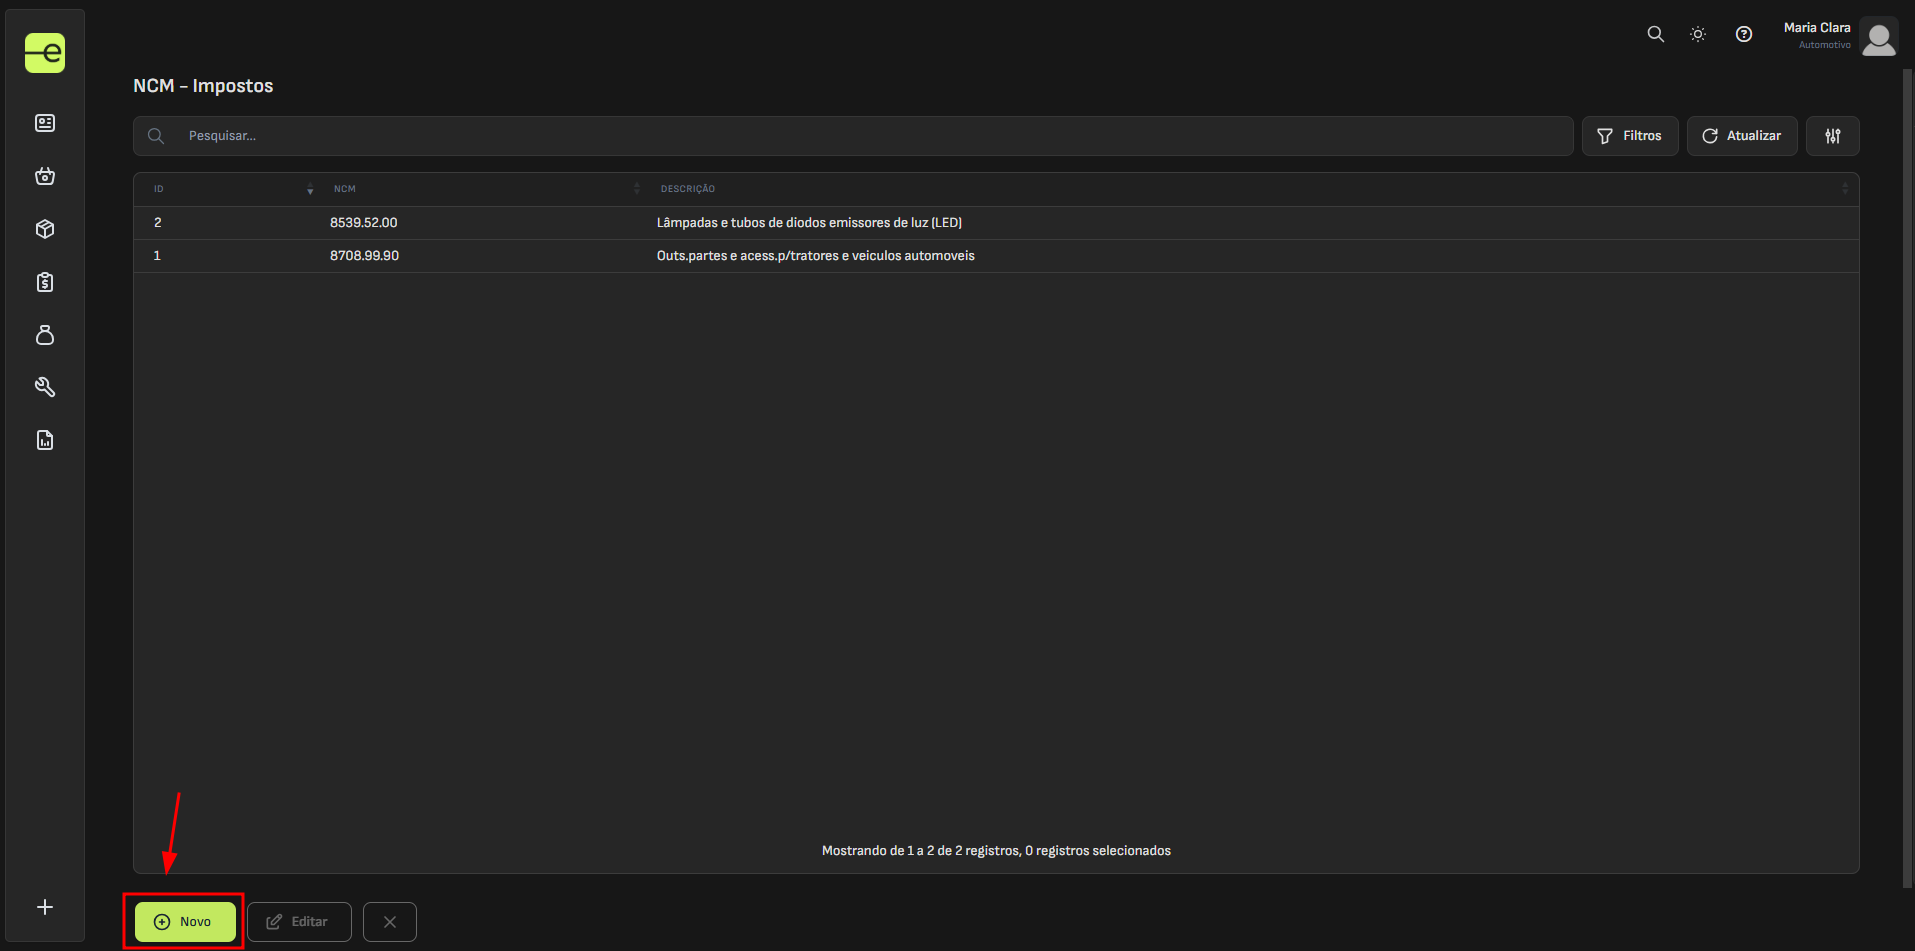Click the Filtros button

[1629, 136]
